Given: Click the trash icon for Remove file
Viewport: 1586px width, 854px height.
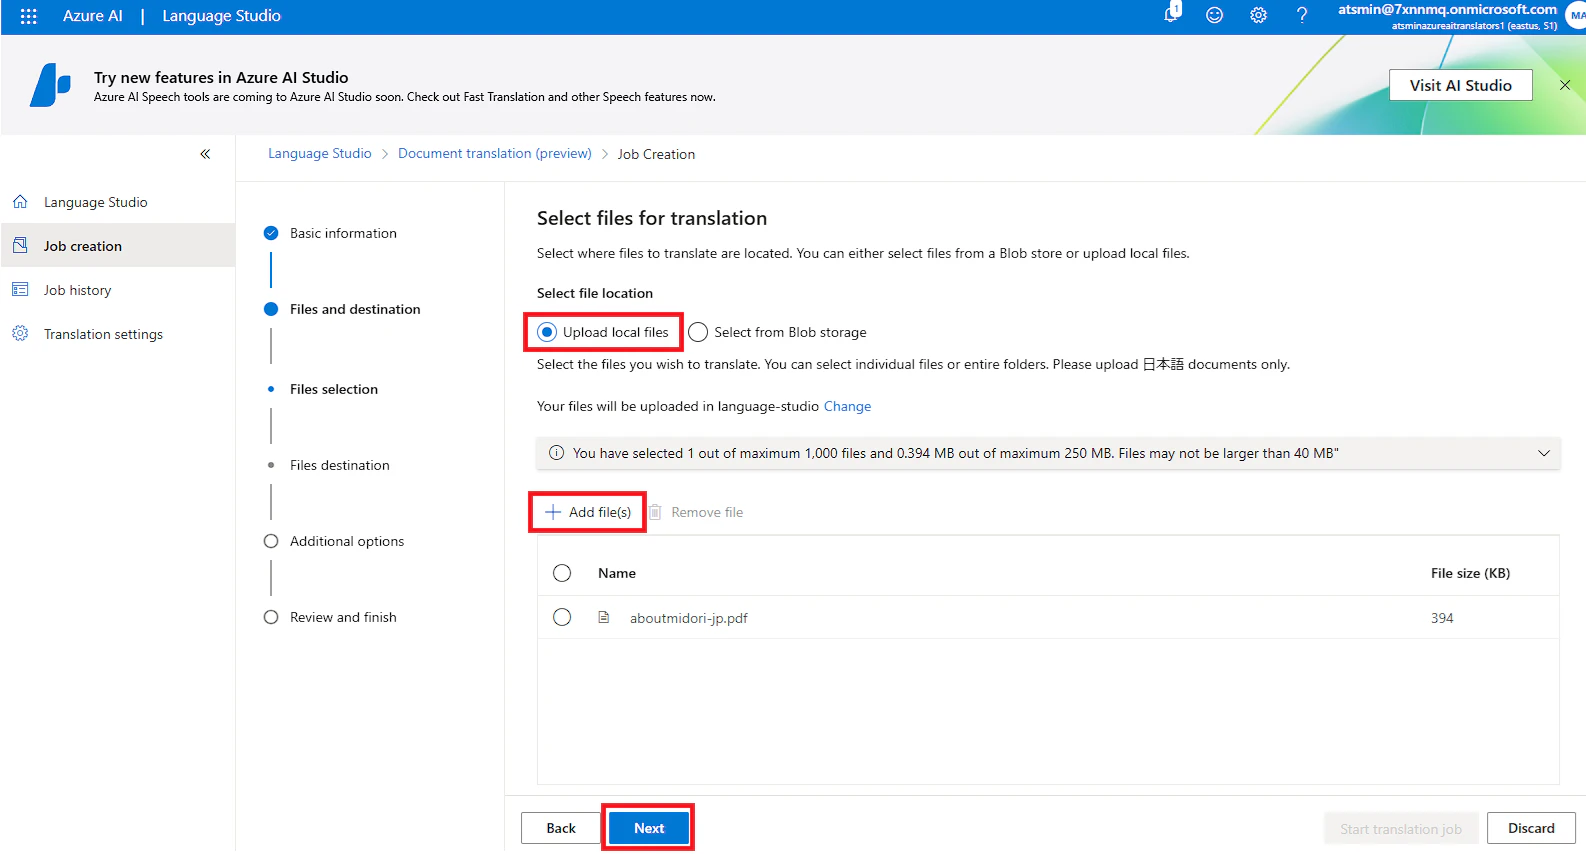Looking at the screenshot, I should pyautogui.click(x=655, y=512).
